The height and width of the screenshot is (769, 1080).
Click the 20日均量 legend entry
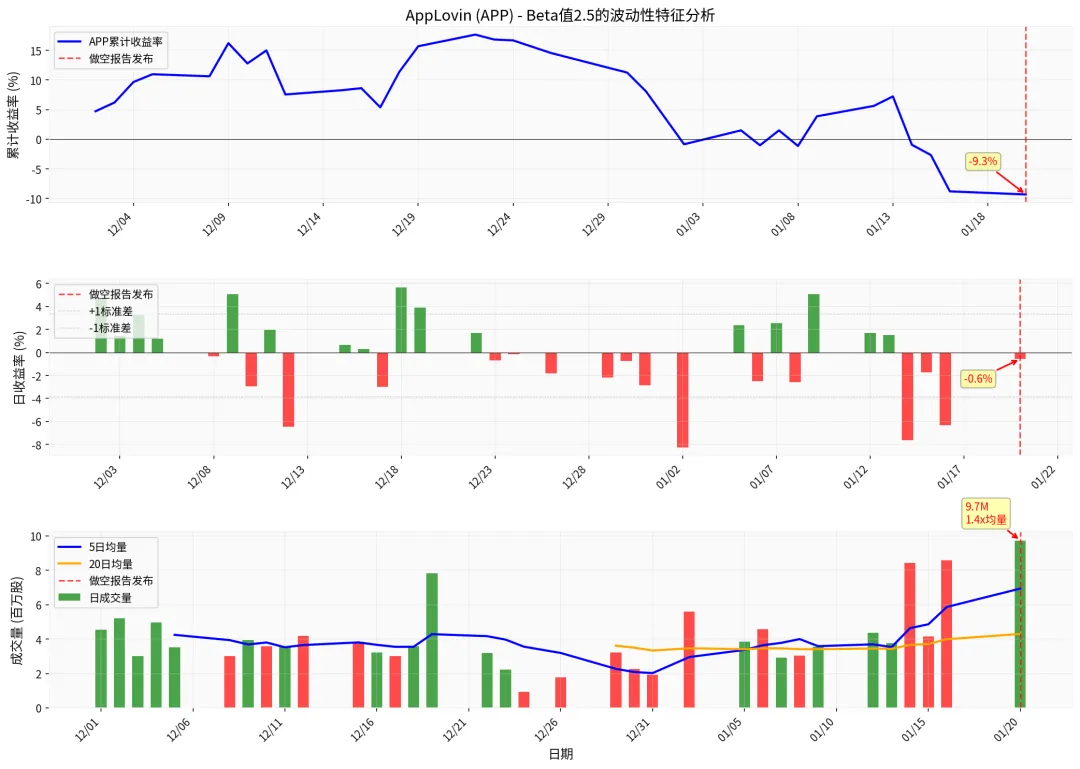point(95,564)
